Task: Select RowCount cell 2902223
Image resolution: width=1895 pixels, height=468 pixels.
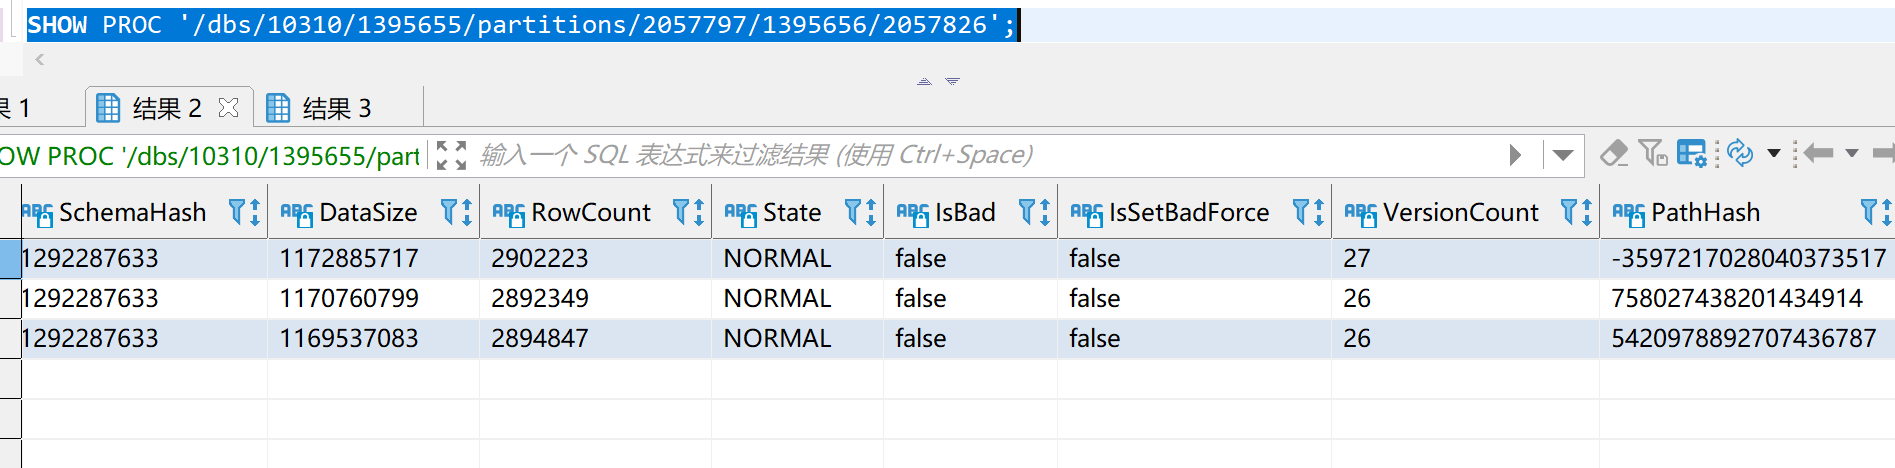Action: (596, 258)
